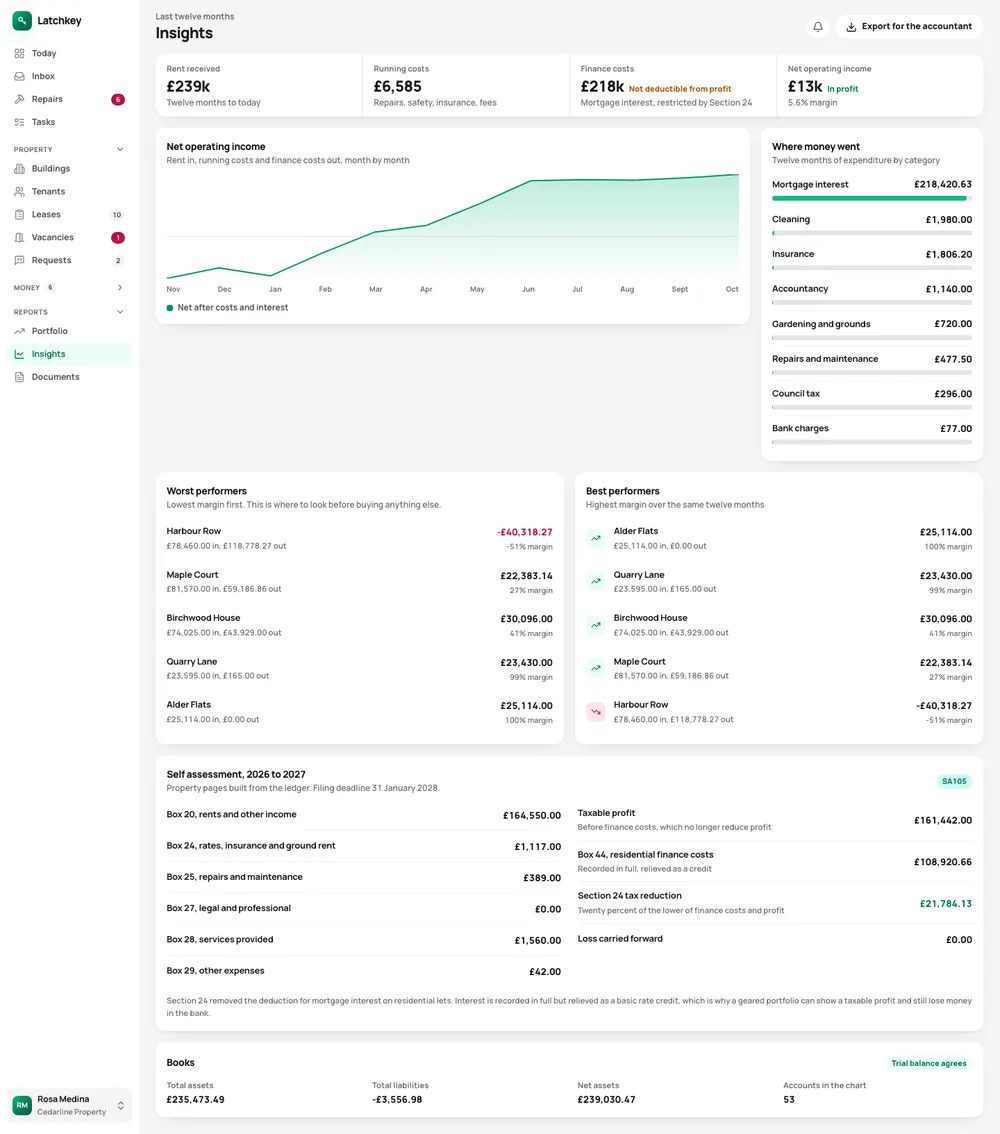Open the Tasks page
Screen dimensions: 1000x1134
click(x=69, y=122)
